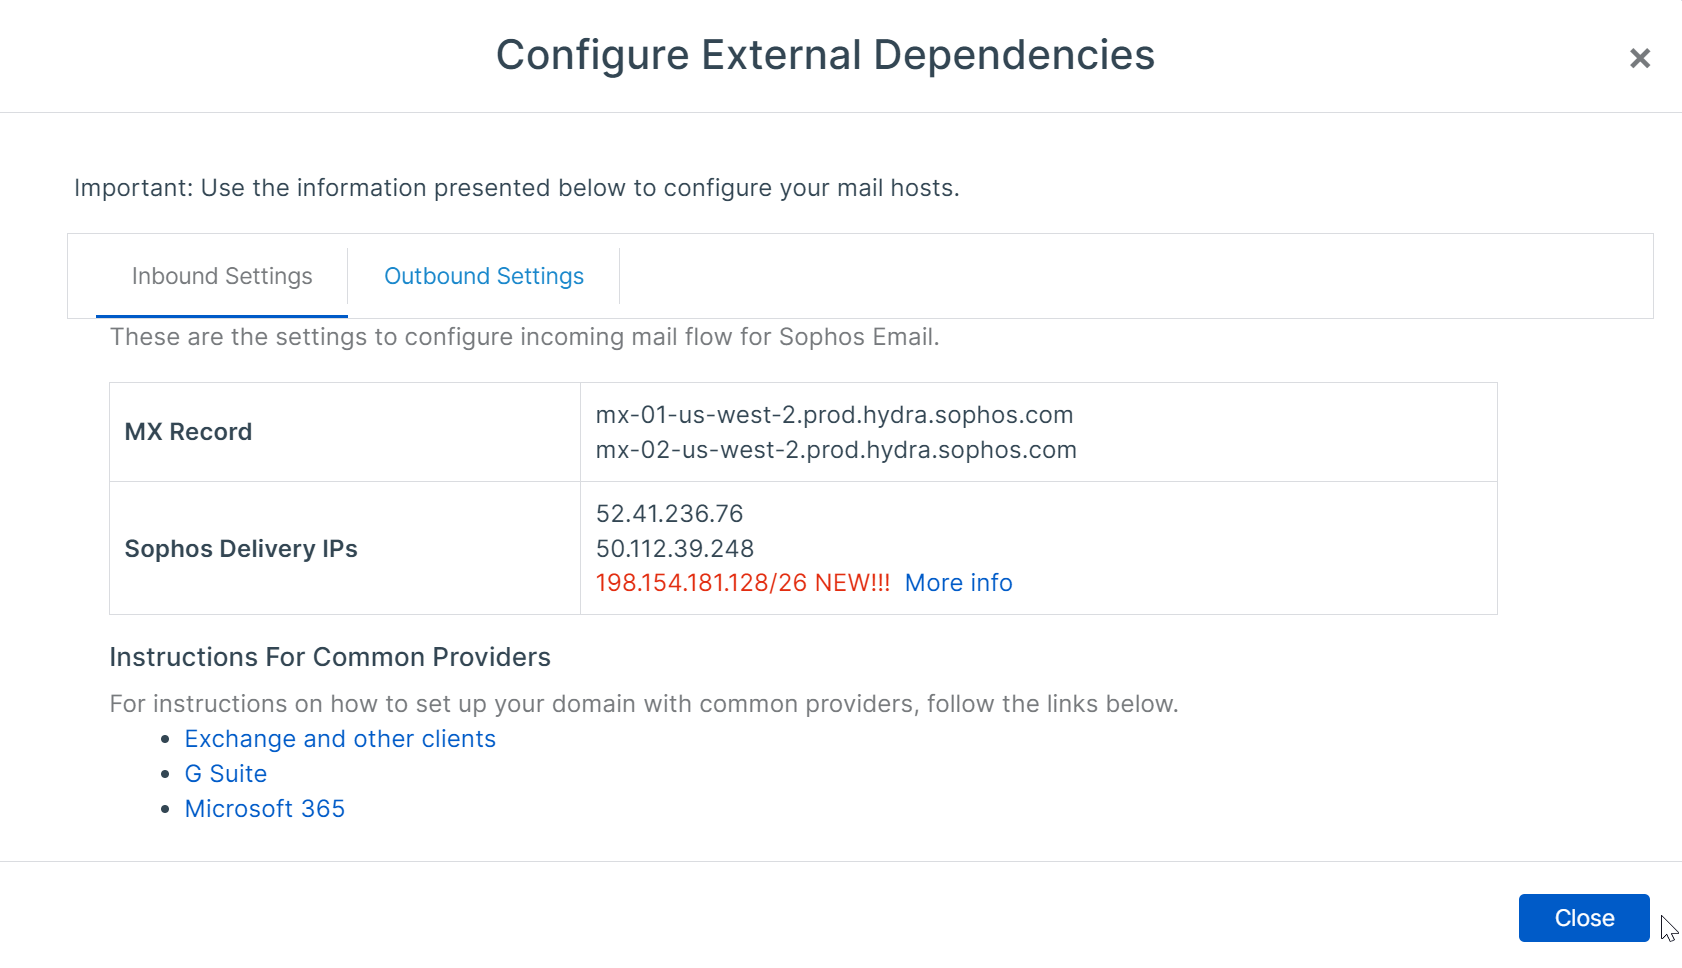Click the delivery IP 52.41.236.76

tap(669, 514)
